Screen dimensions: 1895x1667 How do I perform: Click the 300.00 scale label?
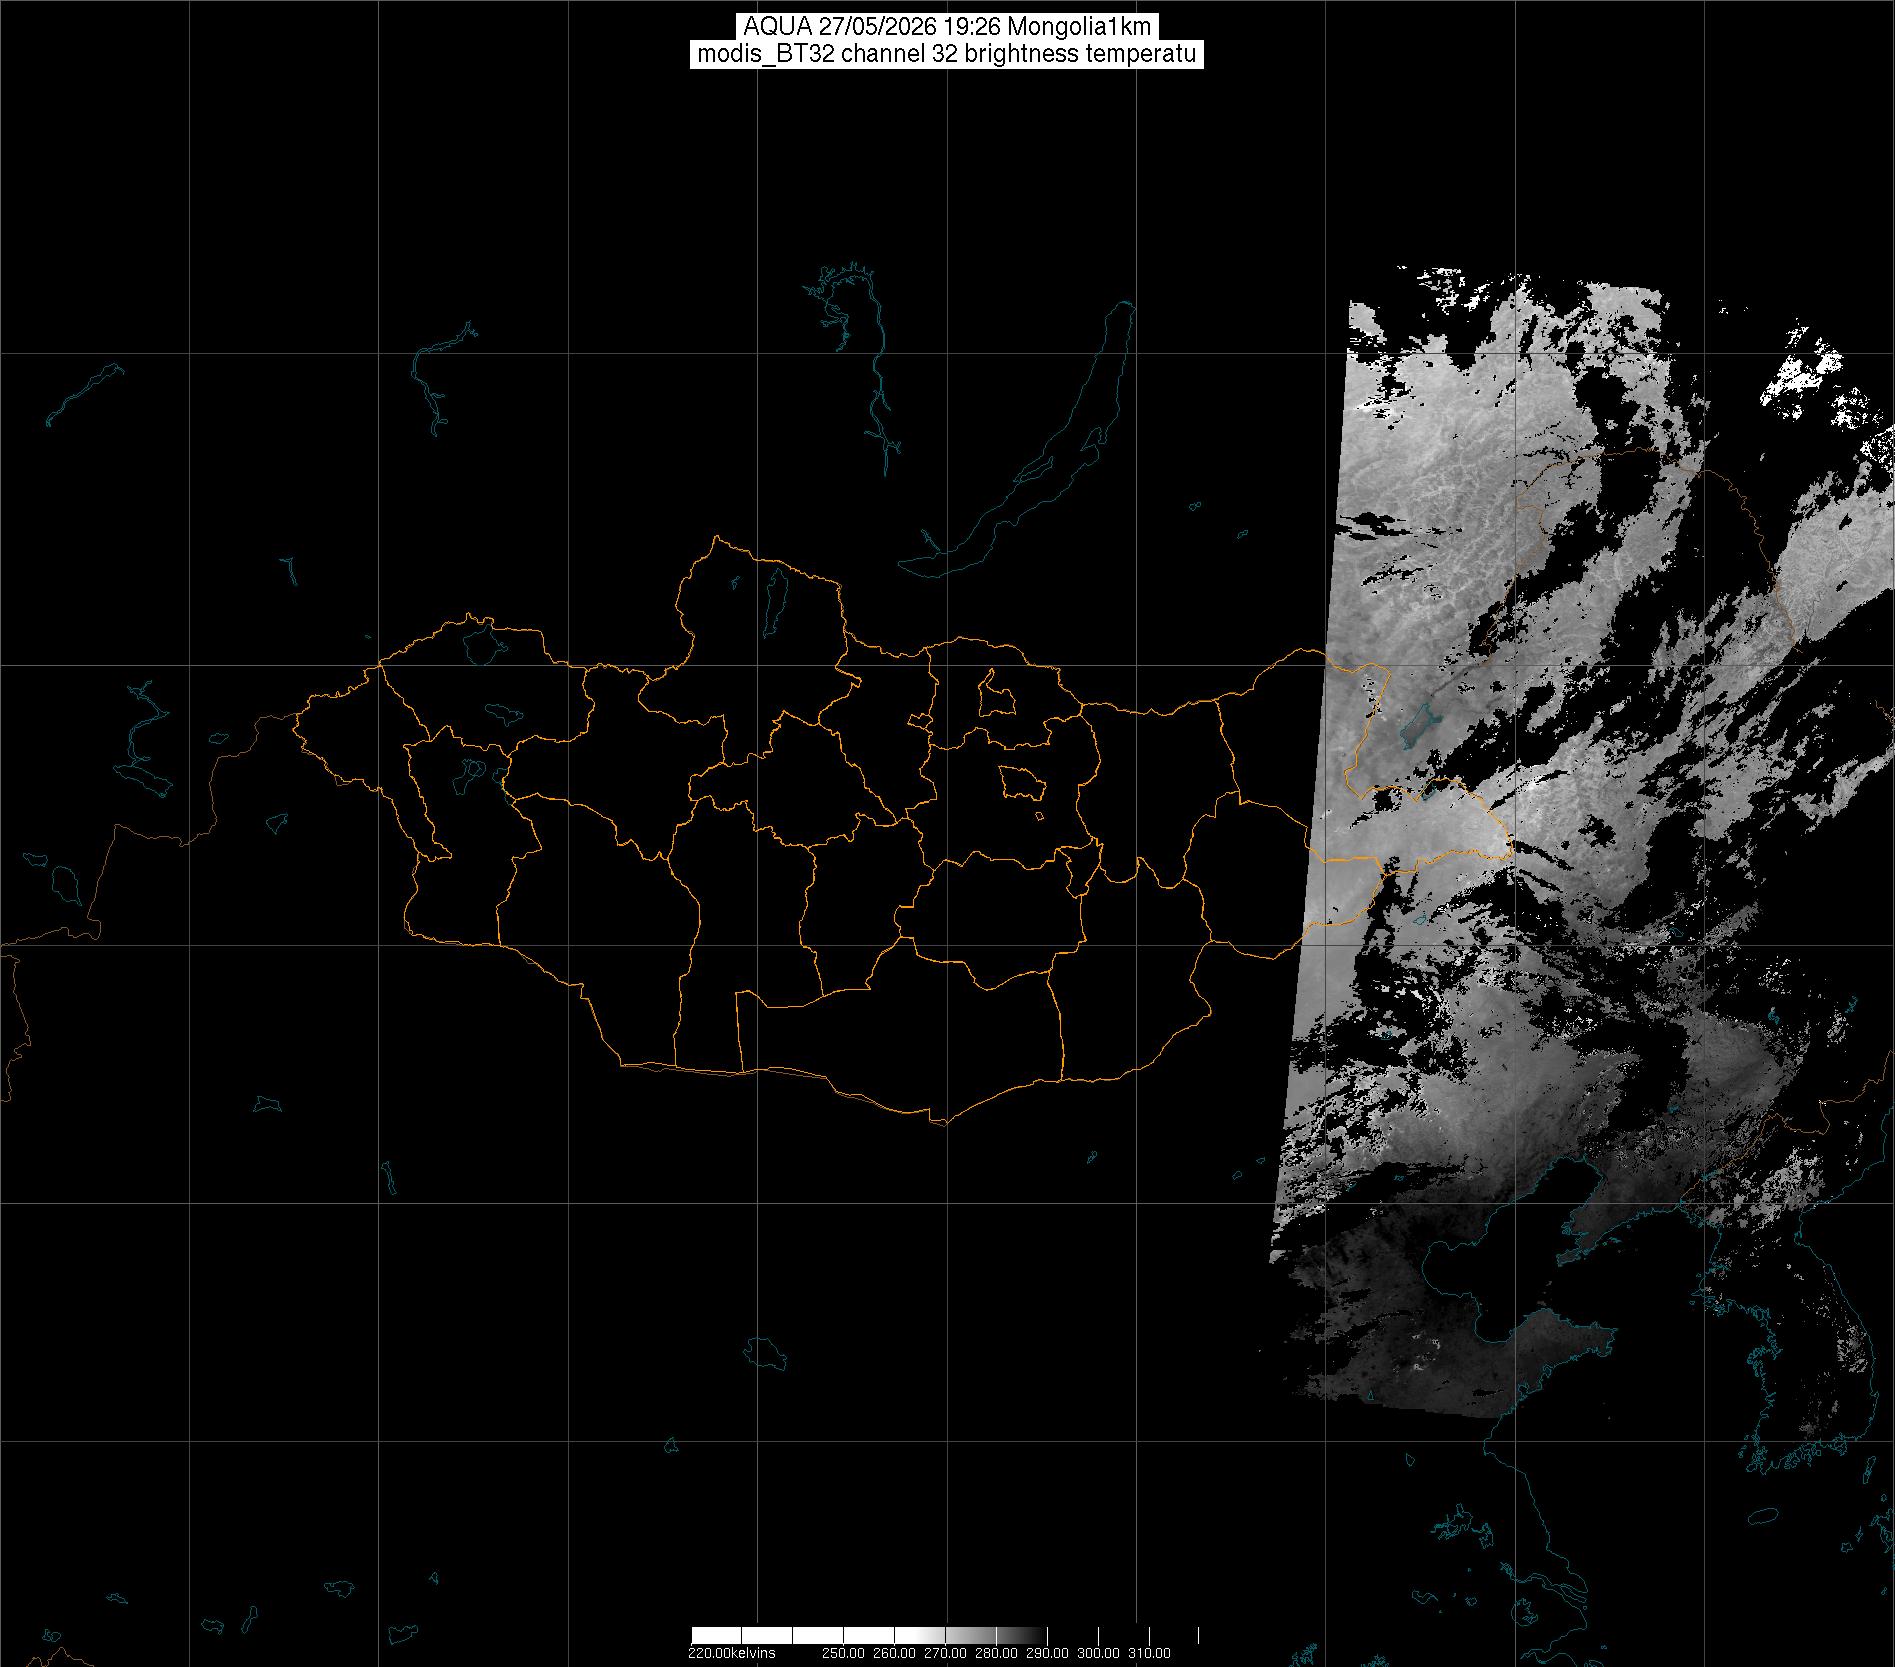(1098, 1653)
